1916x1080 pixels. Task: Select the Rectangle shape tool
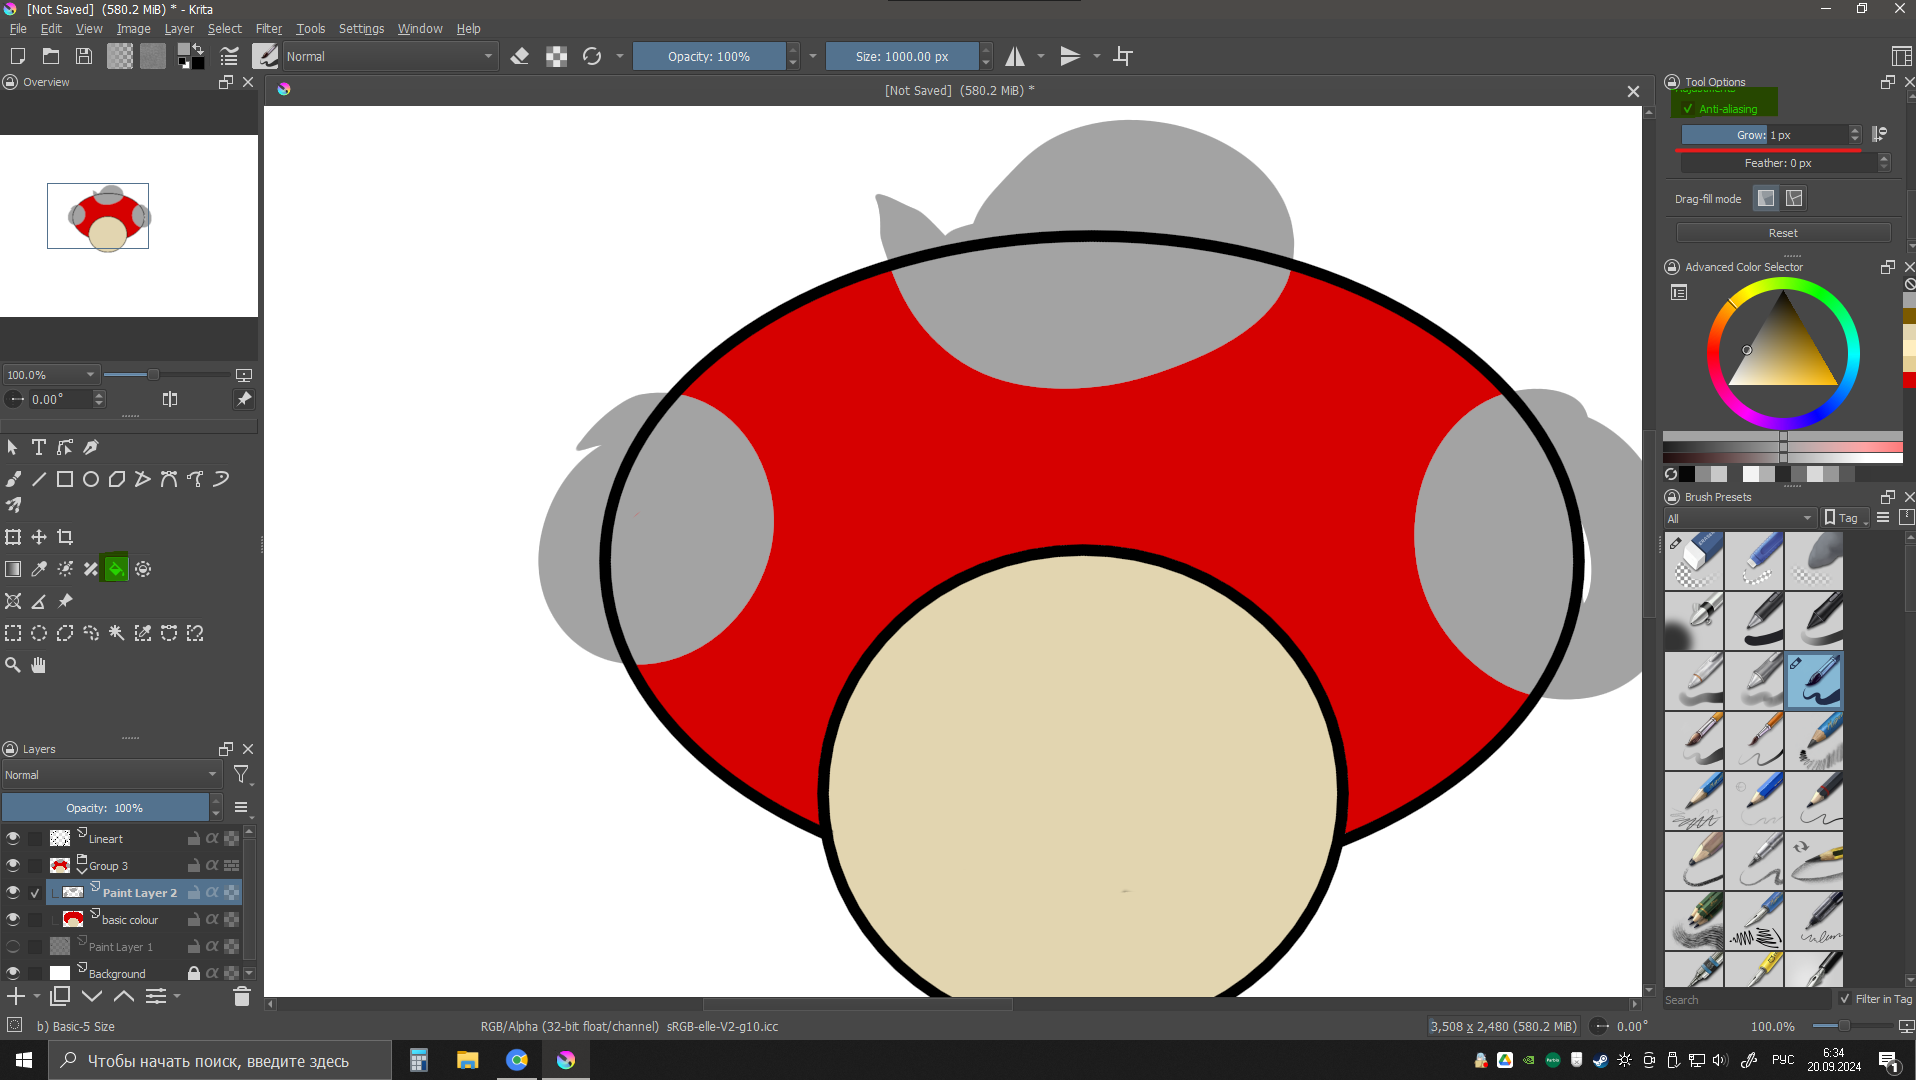(65, 479)
